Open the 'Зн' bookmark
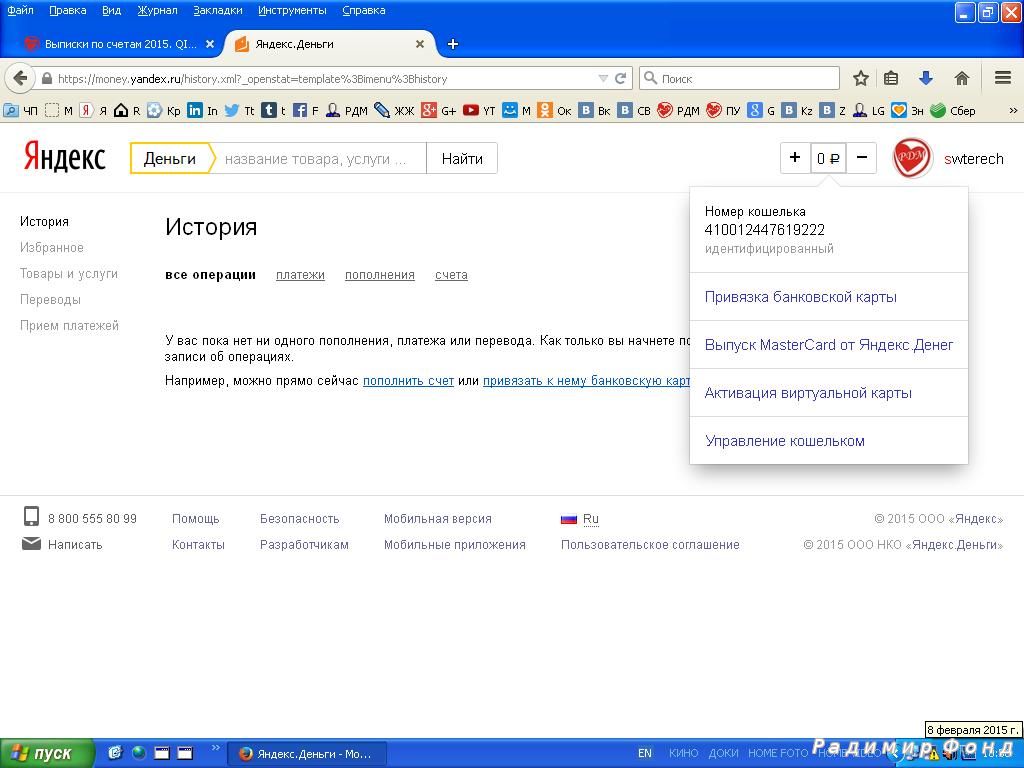The height and width of the screenshot is (768, 1024). pos(907,110)
